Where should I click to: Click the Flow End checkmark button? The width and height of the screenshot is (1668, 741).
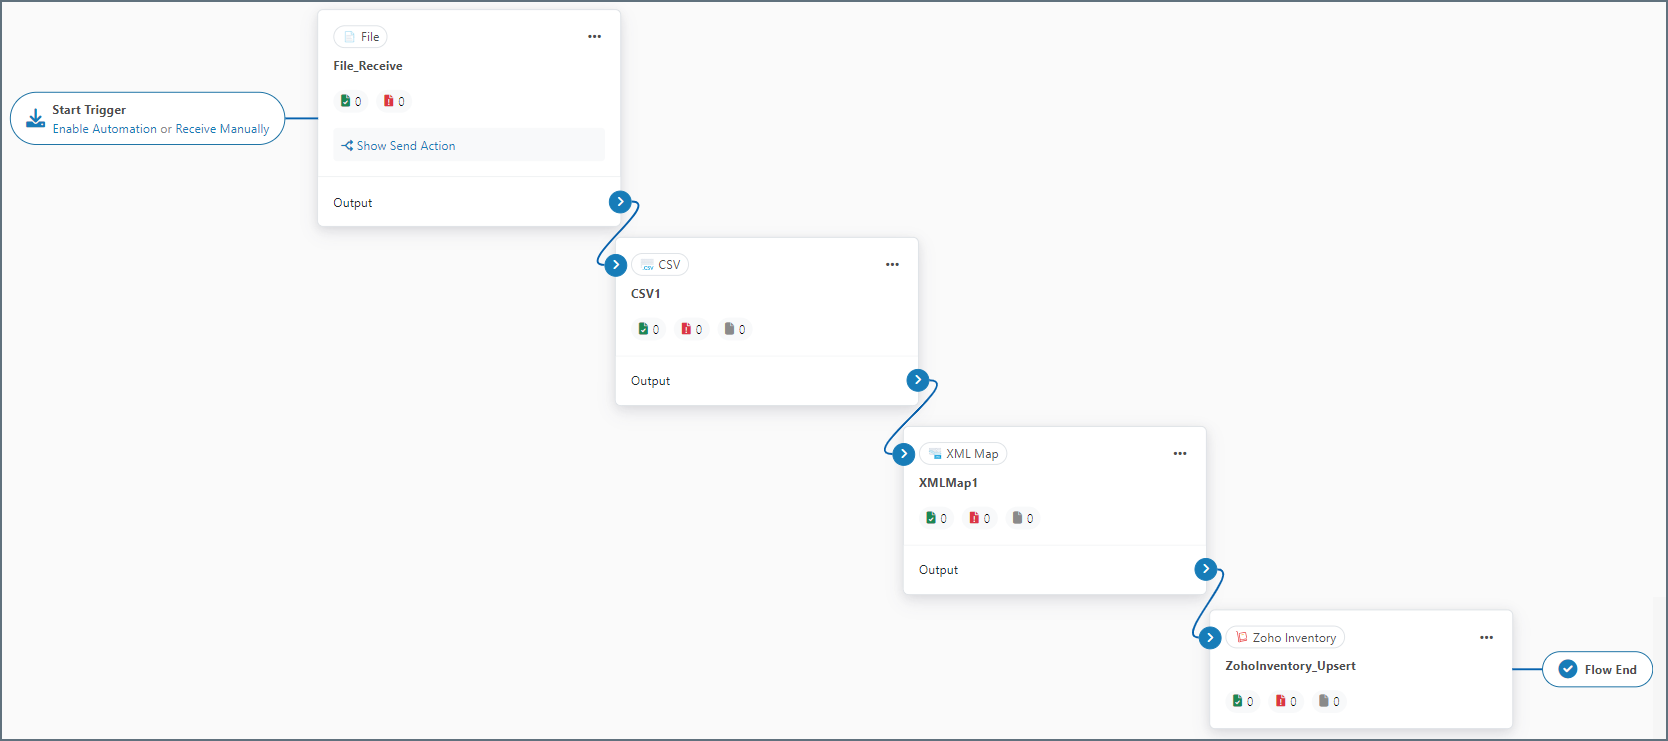1568,670
